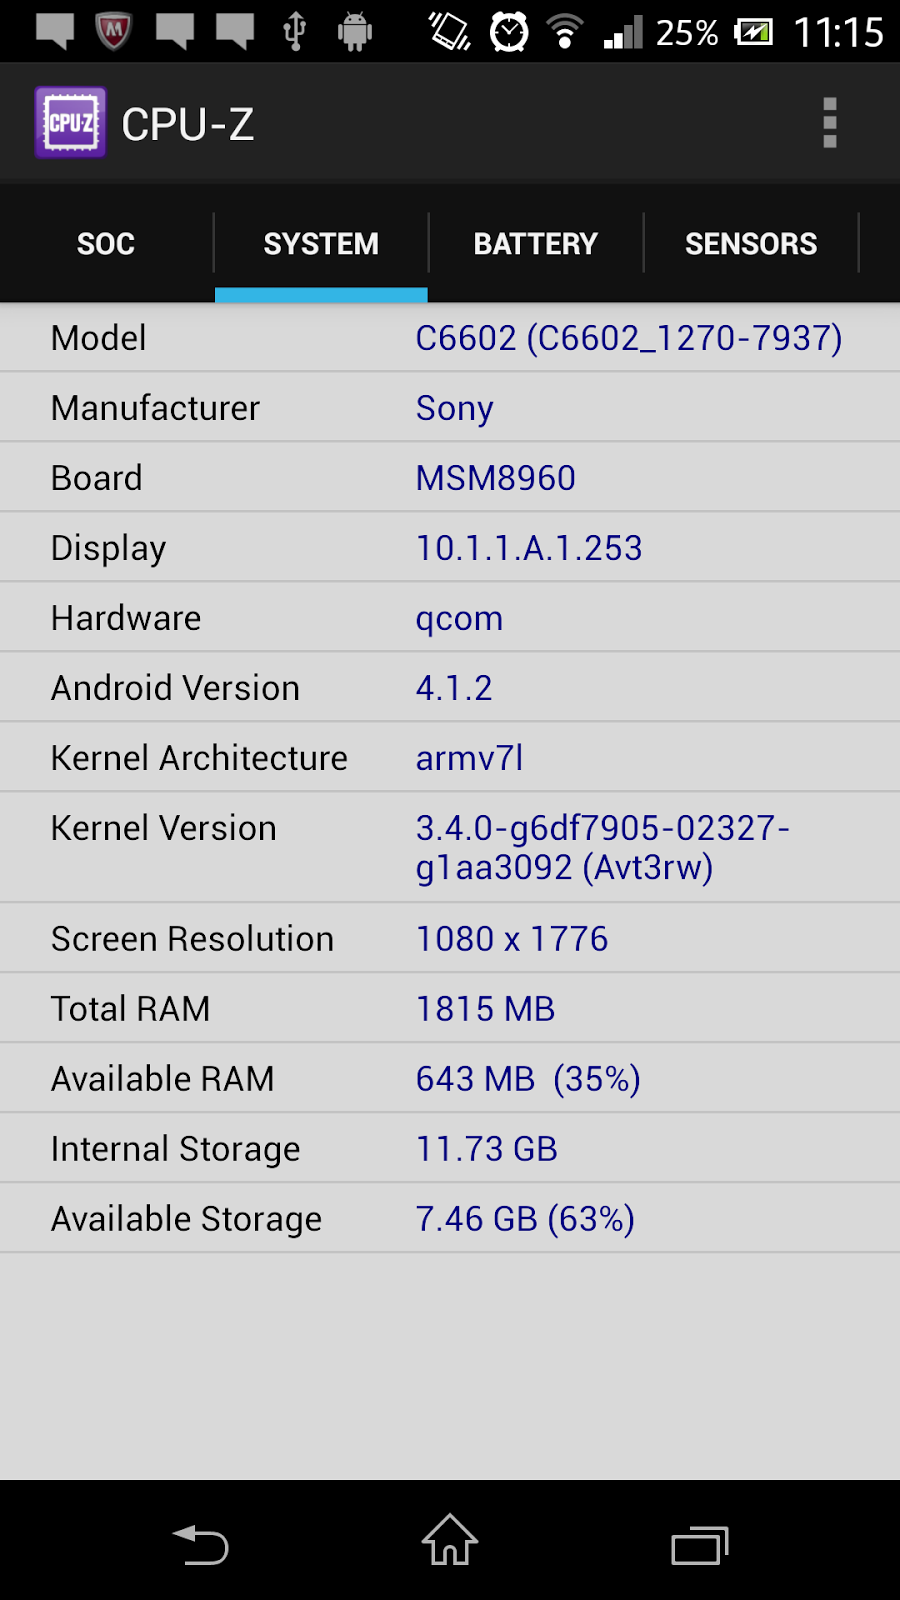Open the SENSORS tab

[x=751, y=244]
